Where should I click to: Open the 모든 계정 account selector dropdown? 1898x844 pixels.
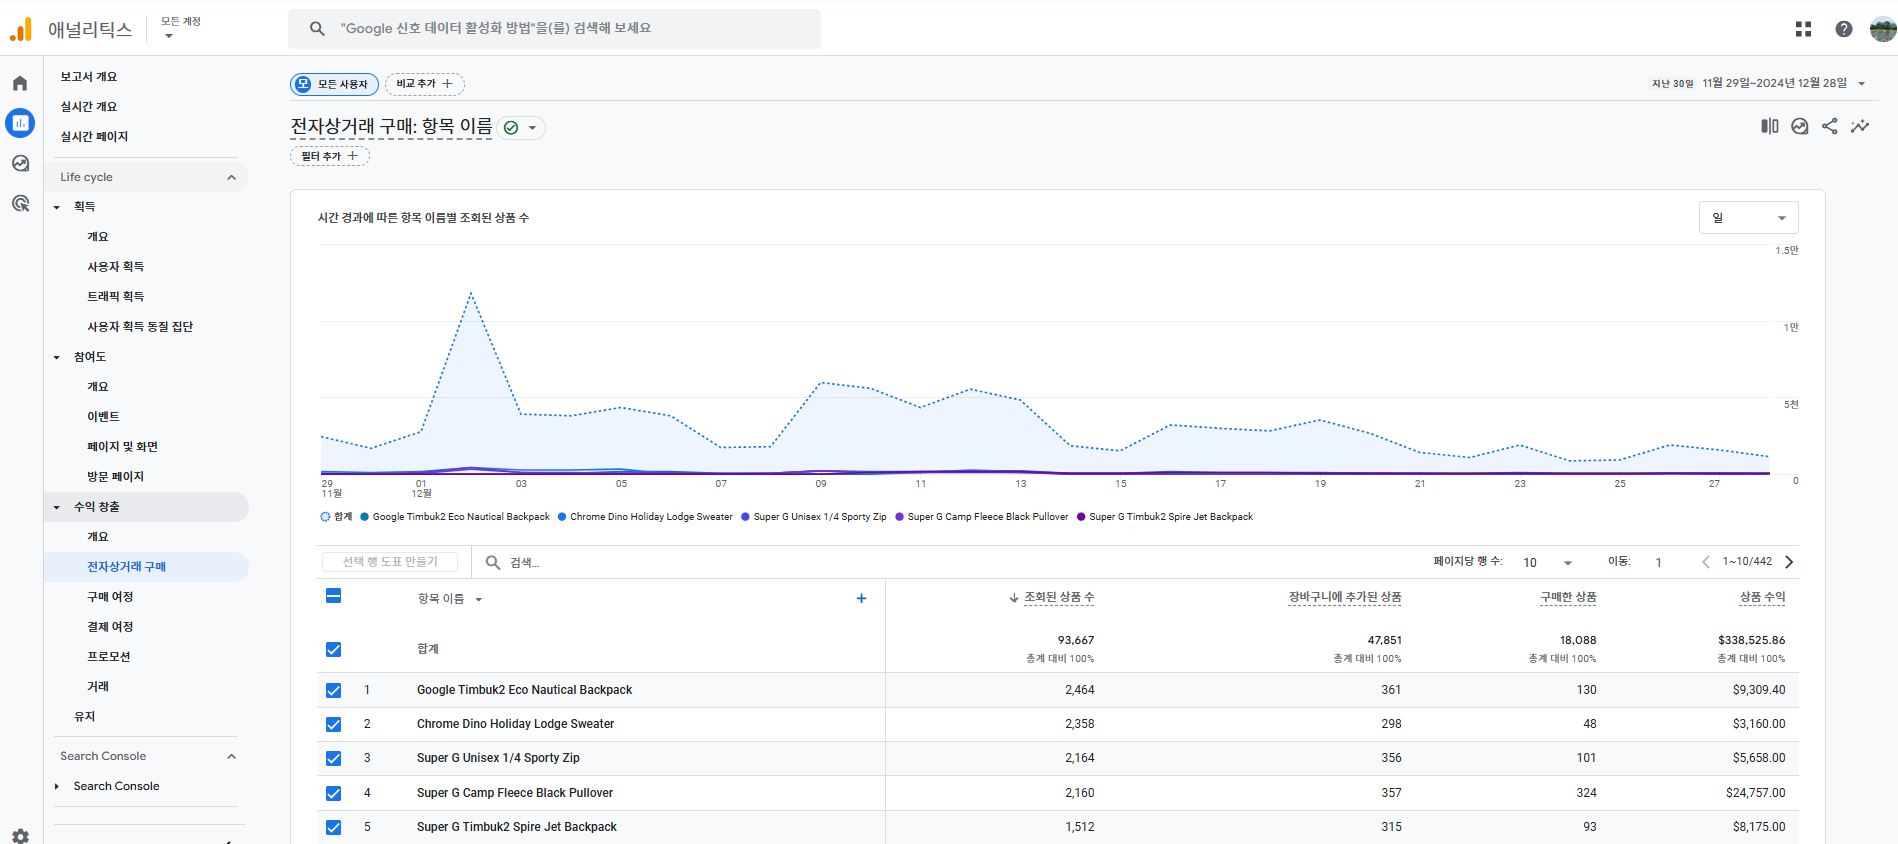(x=181, y=27)
